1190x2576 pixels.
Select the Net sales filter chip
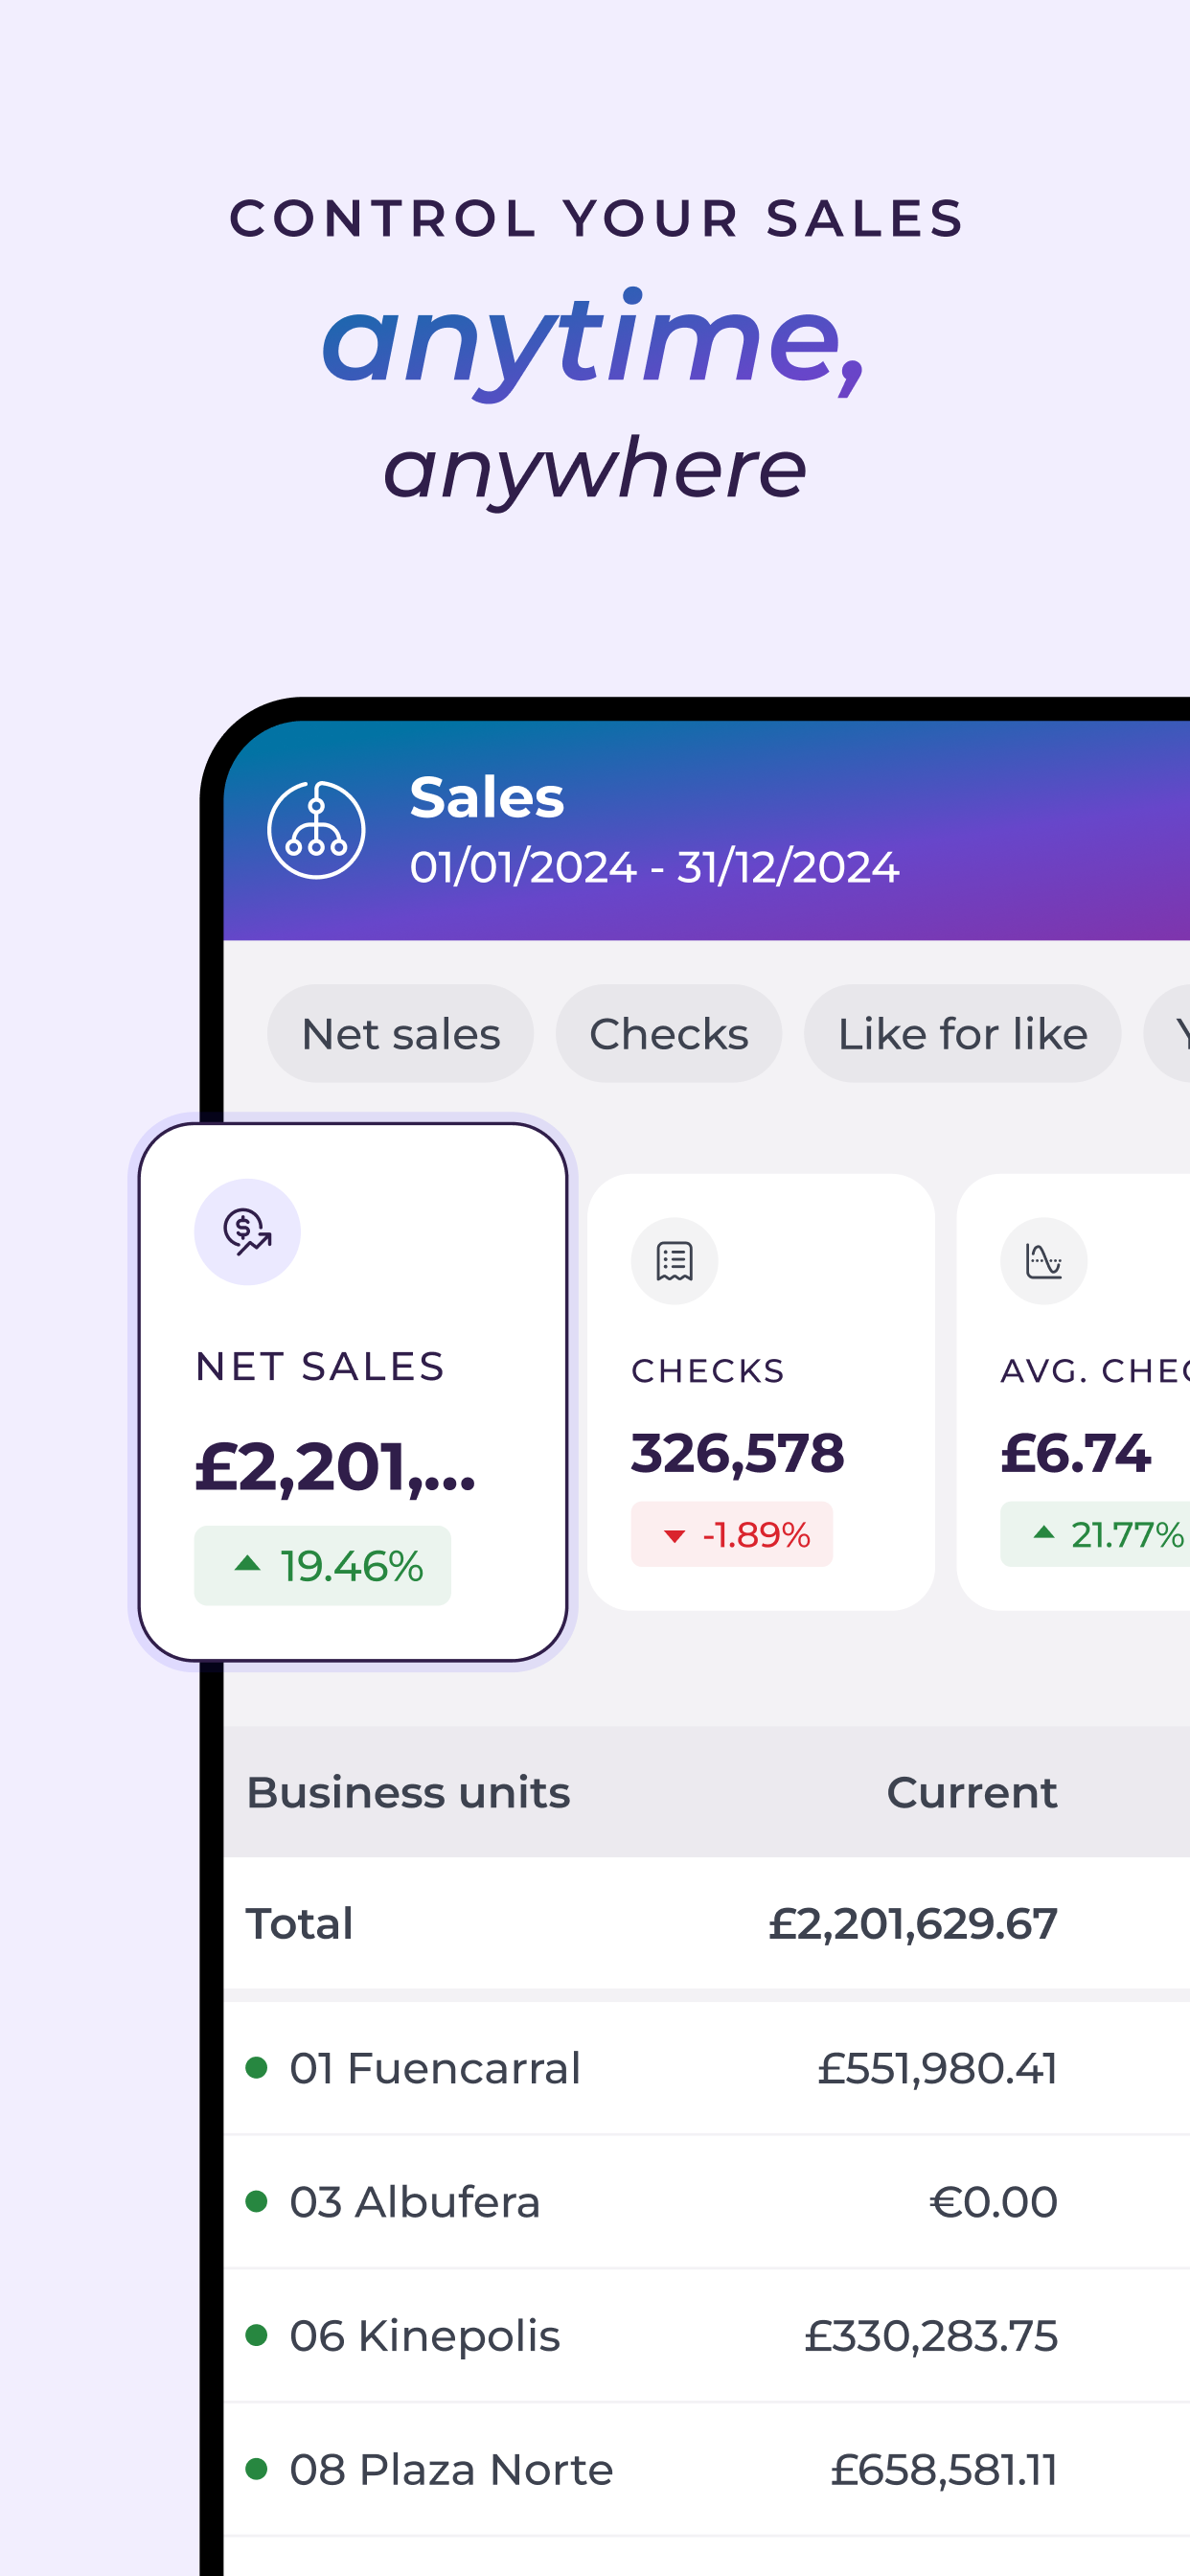point(400,1033)
